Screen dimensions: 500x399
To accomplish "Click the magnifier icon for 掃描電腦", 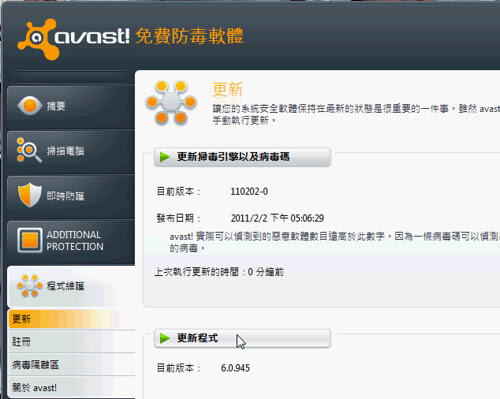I will tap(29, 150).
